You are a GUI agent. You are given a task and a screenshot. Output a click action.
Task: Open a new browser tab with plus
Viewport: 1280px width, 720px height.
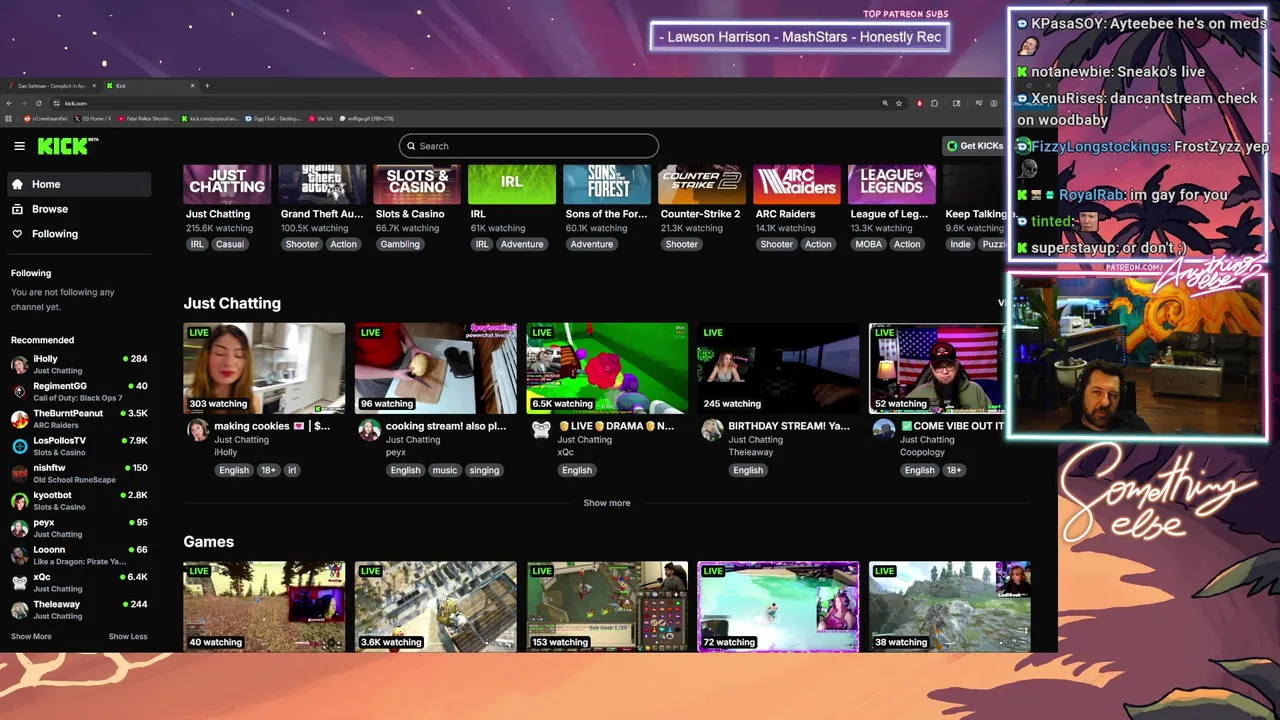point(207,86)
